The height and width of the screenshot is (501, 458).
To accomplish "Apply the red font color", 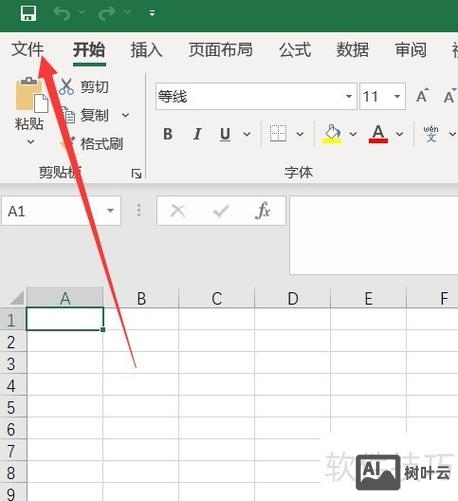I will 378,134.
